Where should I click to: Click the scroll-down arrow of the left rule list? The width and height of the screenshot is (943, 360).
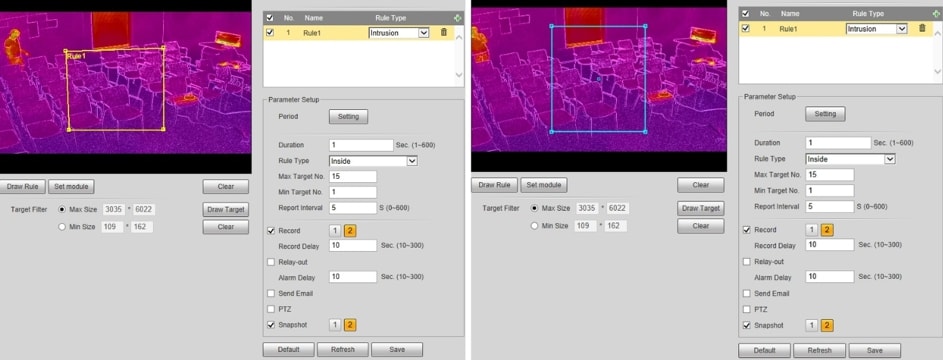tap(459, 75)
